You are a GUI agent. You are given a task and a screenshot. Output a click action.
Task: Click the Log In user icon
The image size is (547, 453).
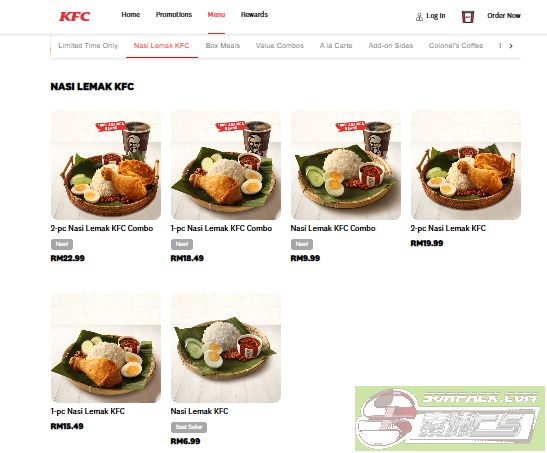point(419,16)
